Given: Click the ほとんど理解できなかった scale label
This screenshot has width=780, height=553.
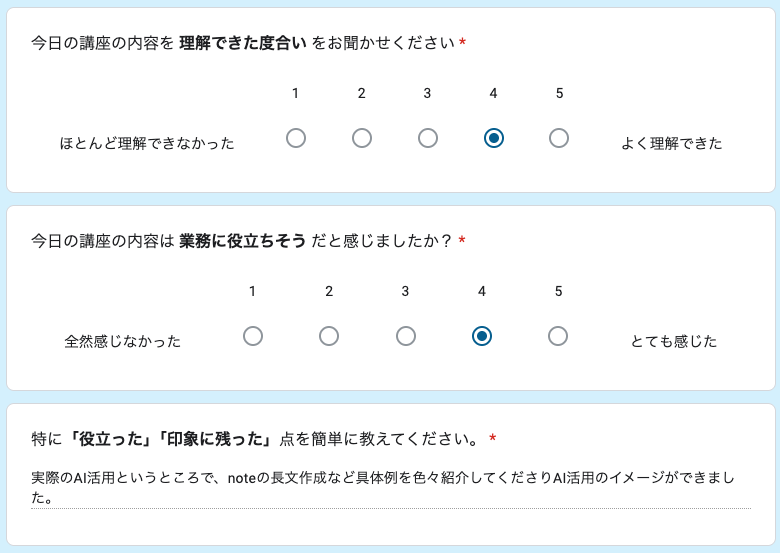Looking at the screenshot, I should (x=147, y=143).
